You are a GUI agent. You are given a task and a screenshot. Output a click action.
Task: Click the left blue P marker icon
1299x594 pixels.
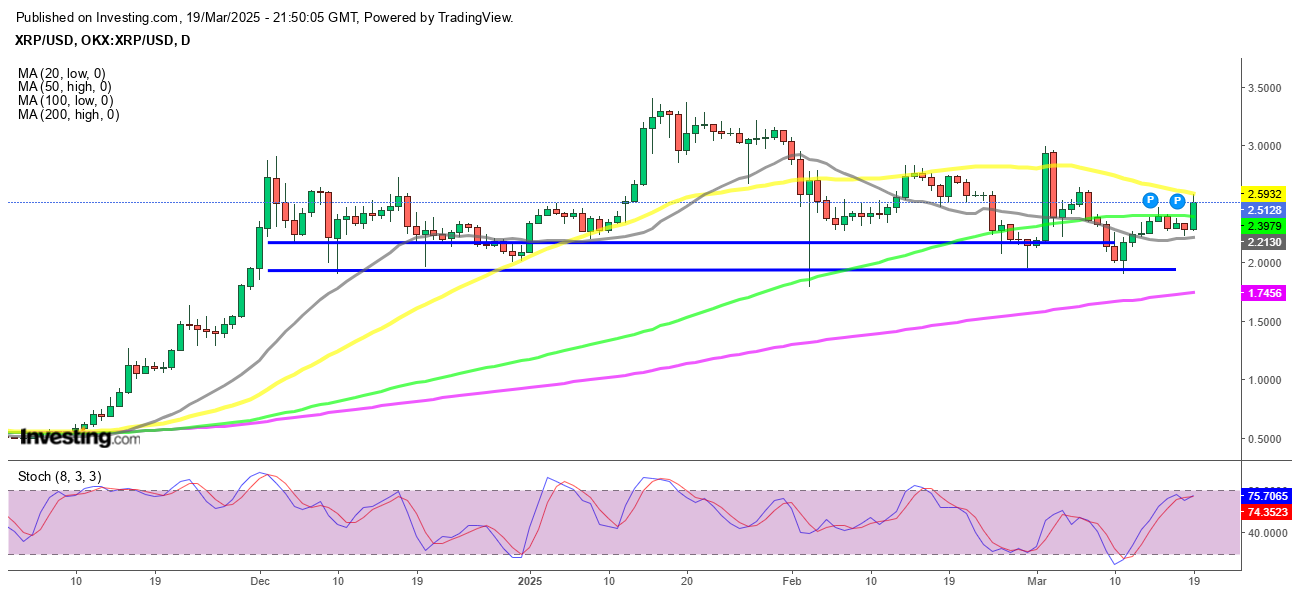coord(1150,201)
